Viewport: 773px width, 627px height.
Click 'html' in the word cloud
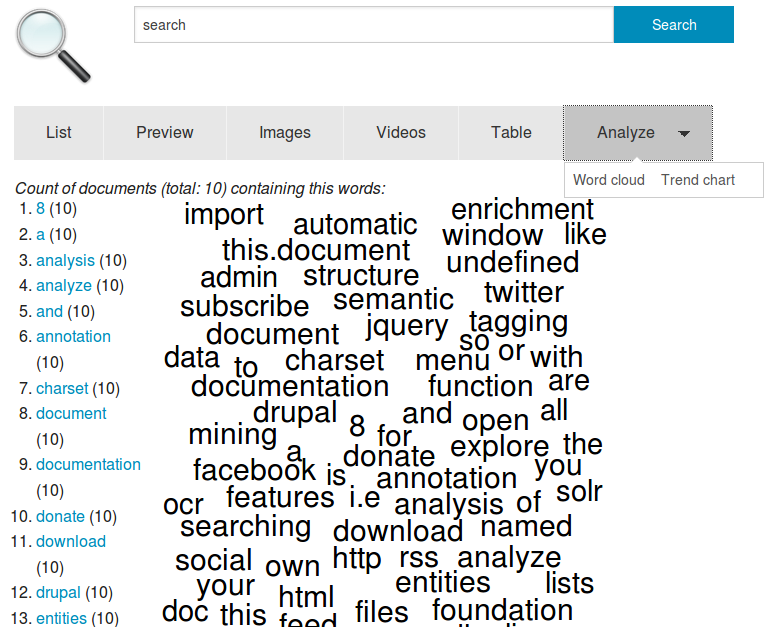coord(306,596)
